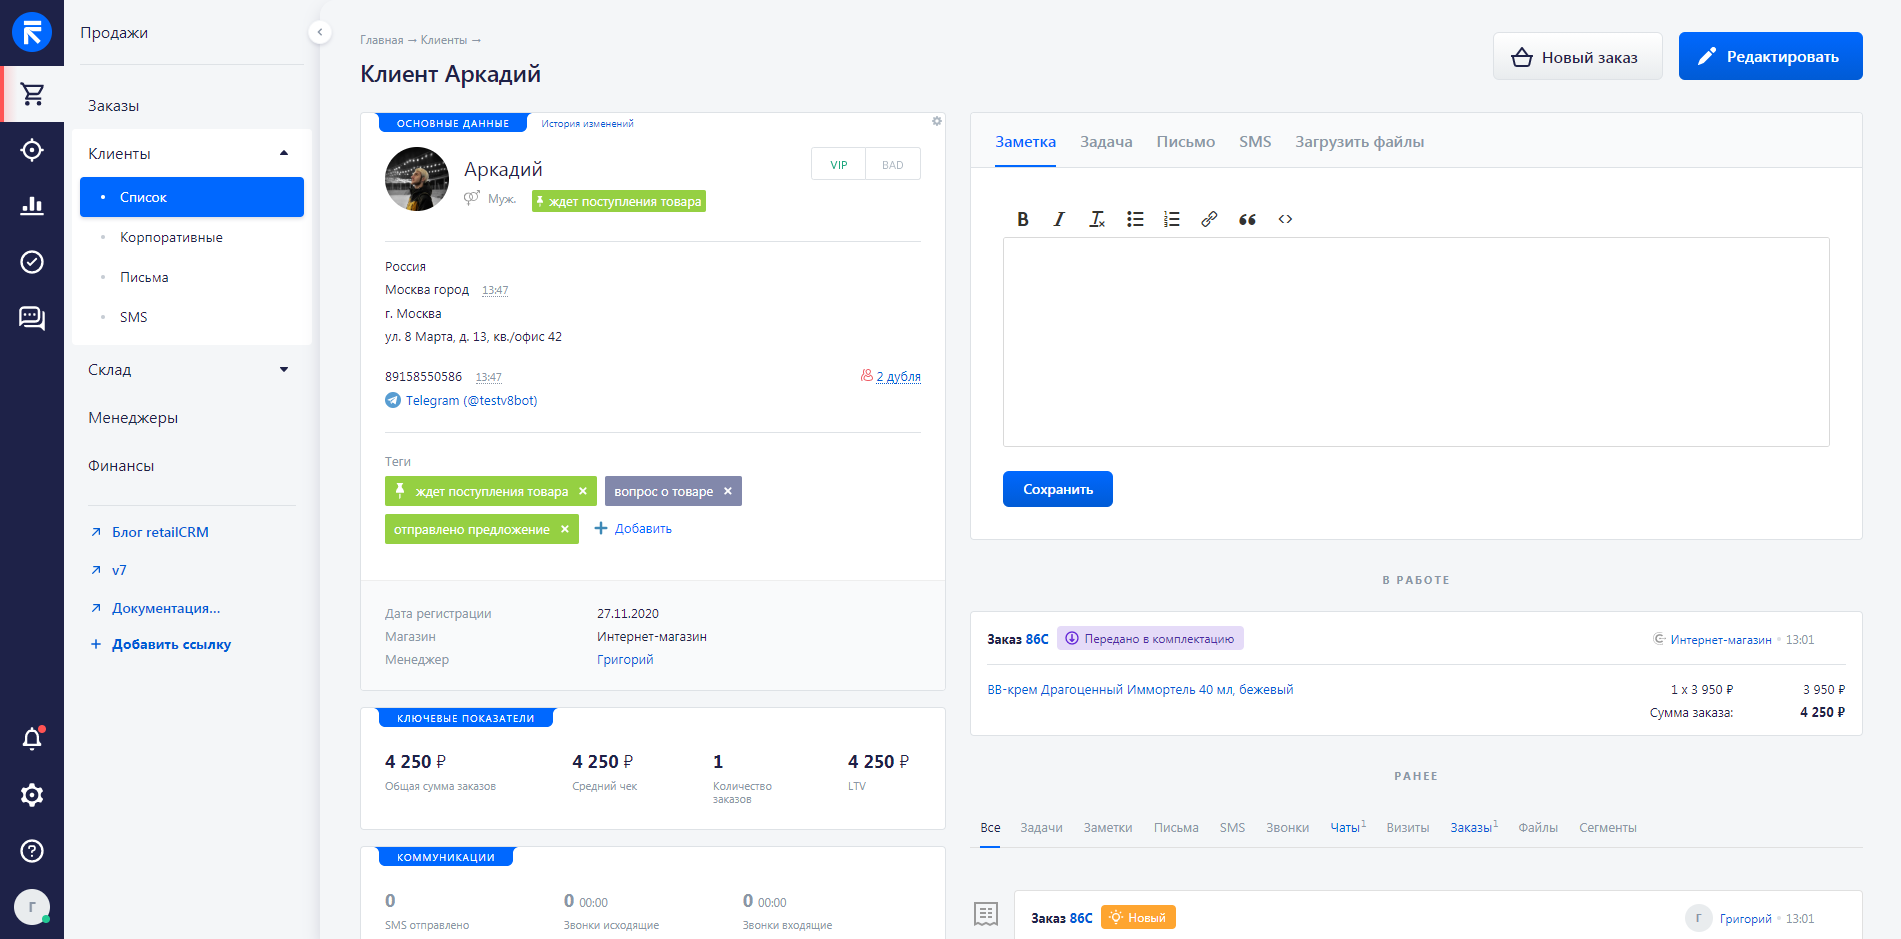Click the green 'отправлено предложение' tag
Image resolution: width=1901 pixels, height=939 pixels.
(471, 530)
